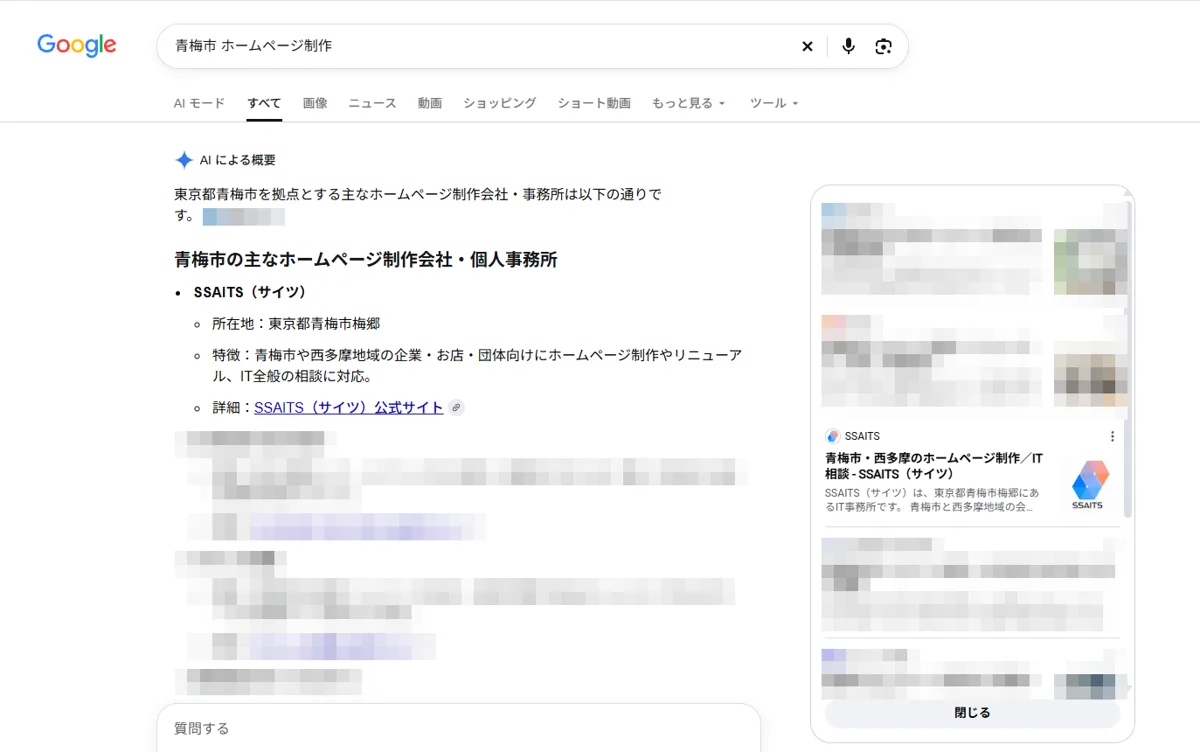Screen dimensions: 1200x752
Task: Open the three-dot menu on SSAITS card
Action: point(1112,436)
